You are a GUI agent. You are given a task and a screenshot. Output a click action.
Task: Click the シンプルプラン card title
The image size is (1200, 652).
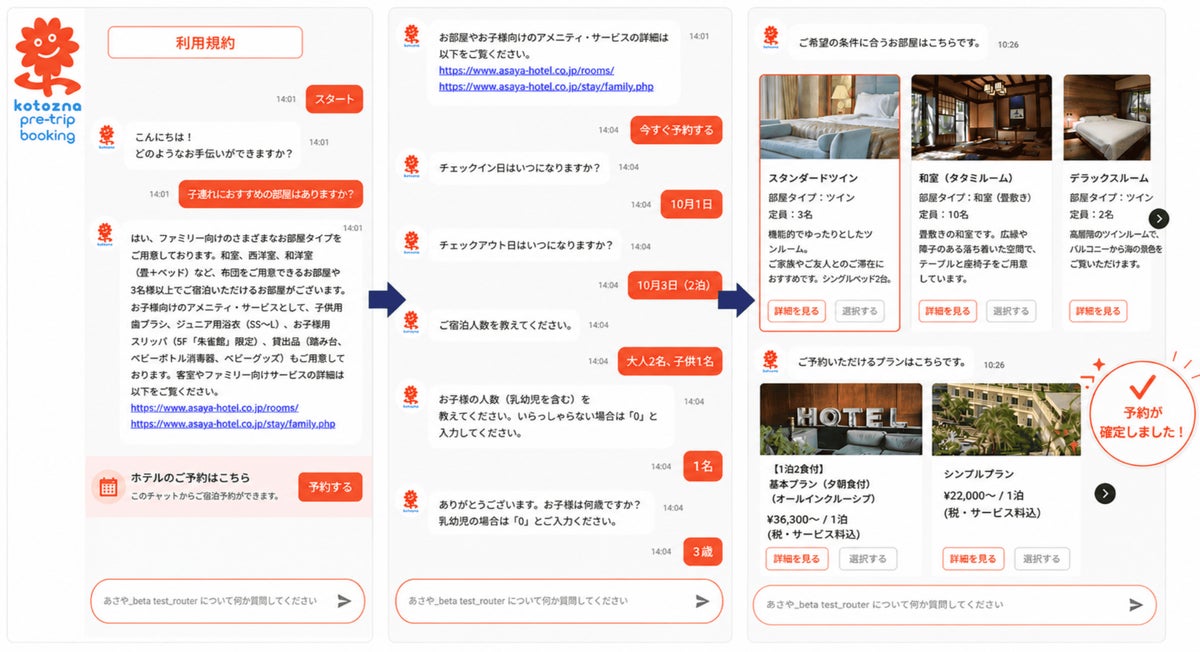[x=979, y=474]
